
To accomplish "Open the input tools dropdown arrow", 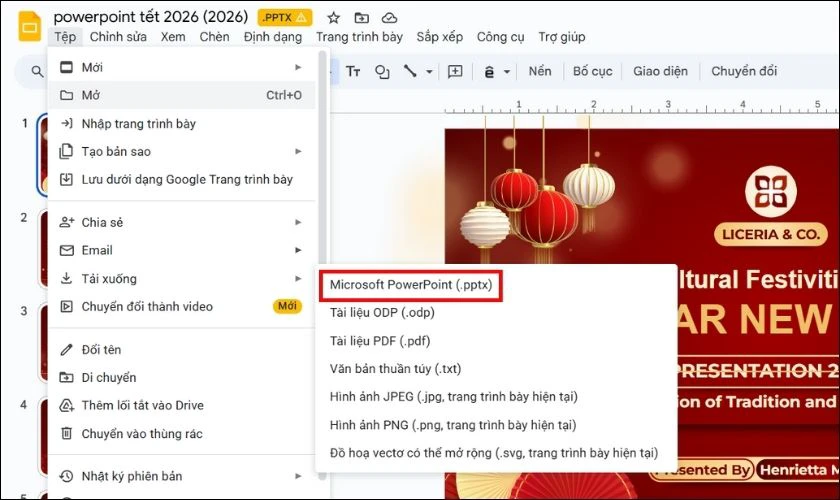I will pyautogui.click(x=507, y=71).
